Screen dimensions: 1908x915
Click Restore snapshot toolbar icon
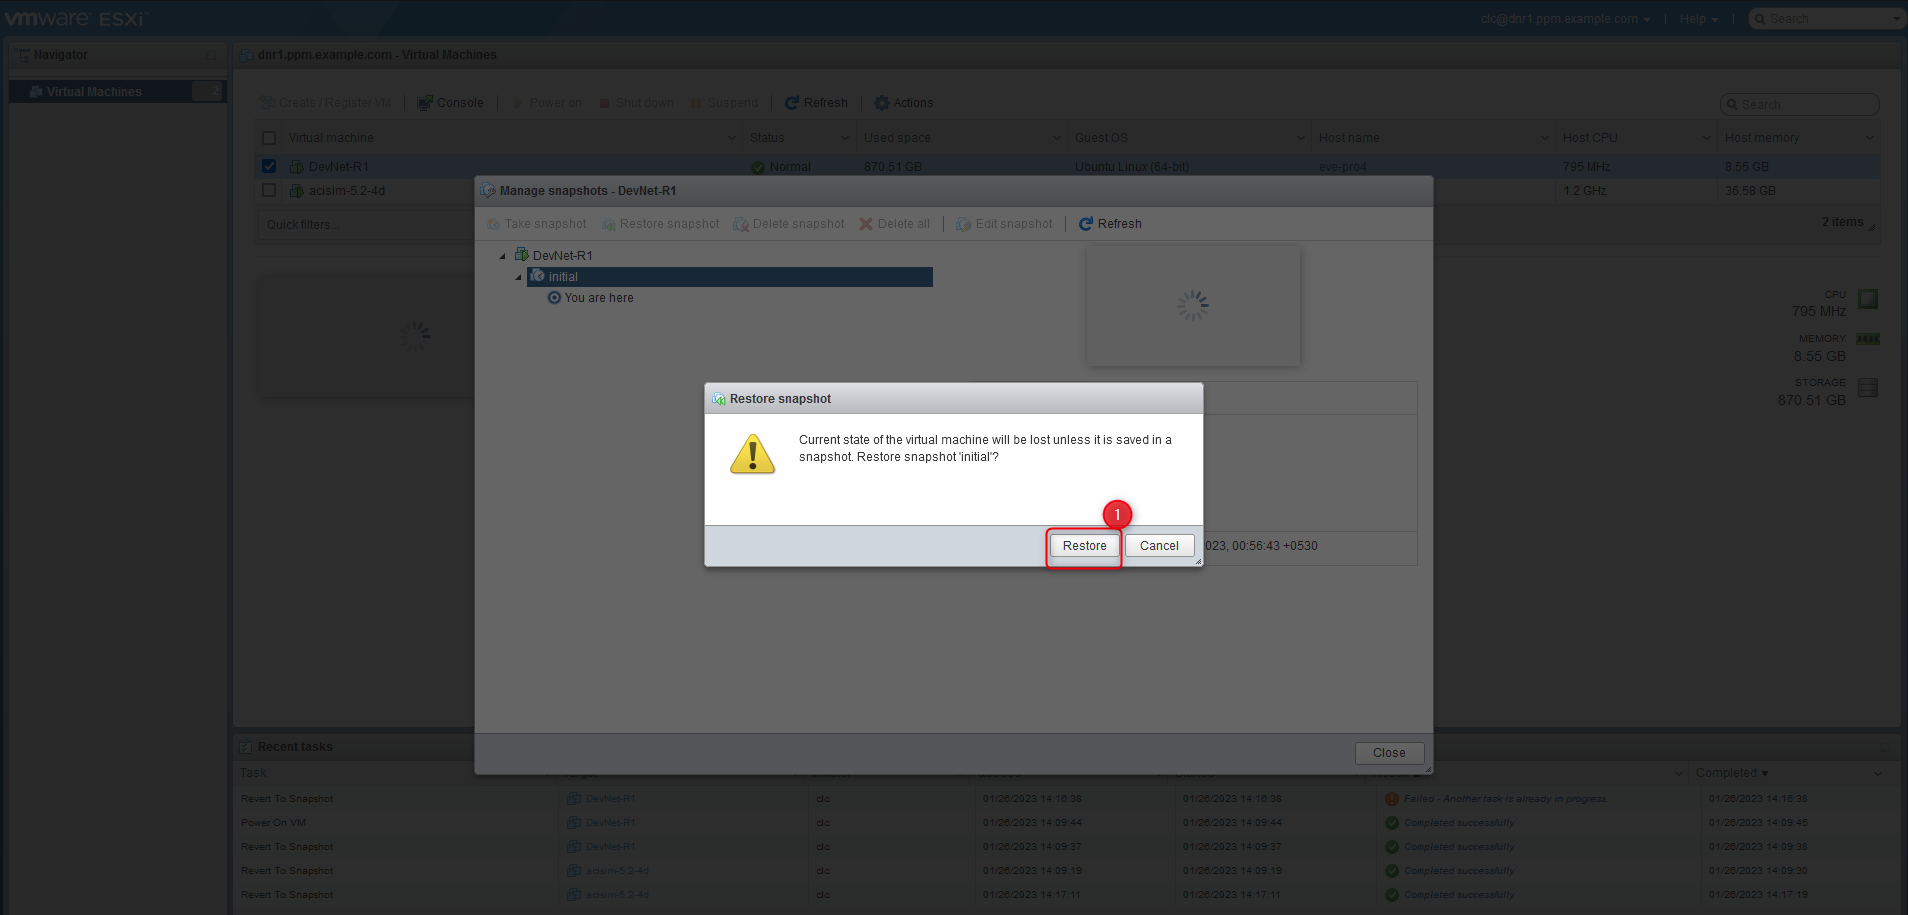[609, 224]
